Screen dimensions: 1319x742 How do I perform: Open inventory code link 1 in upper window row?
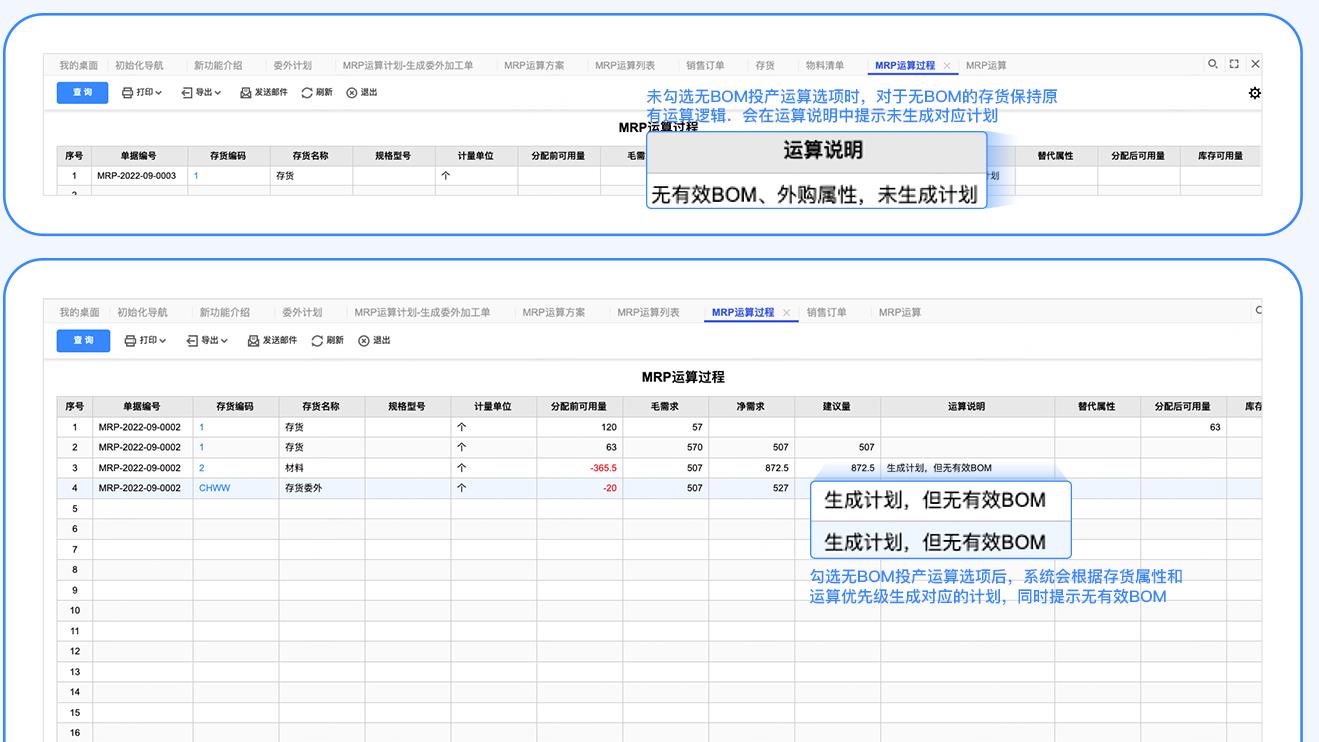(x=196, y=175)
